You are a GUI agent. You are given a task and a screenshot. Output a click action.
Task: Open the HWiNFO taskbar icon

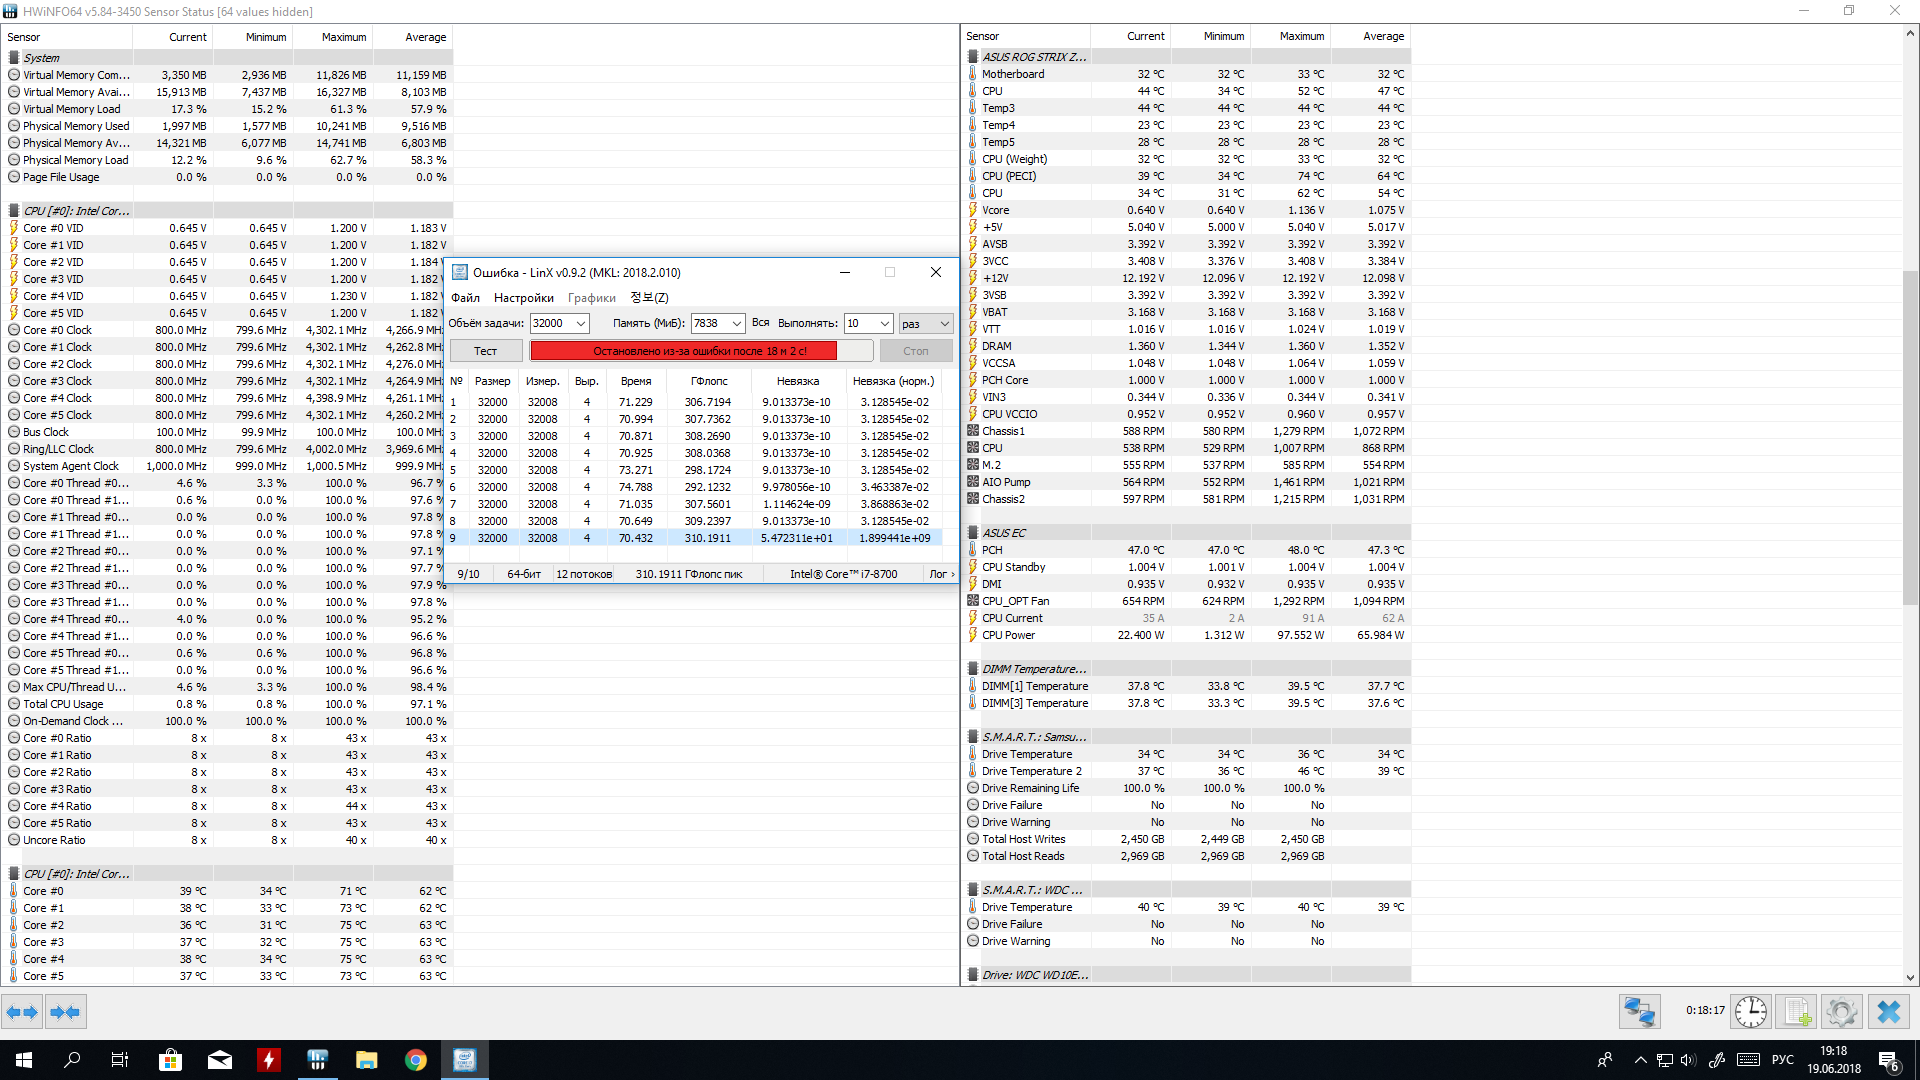tap(317, 1060)
